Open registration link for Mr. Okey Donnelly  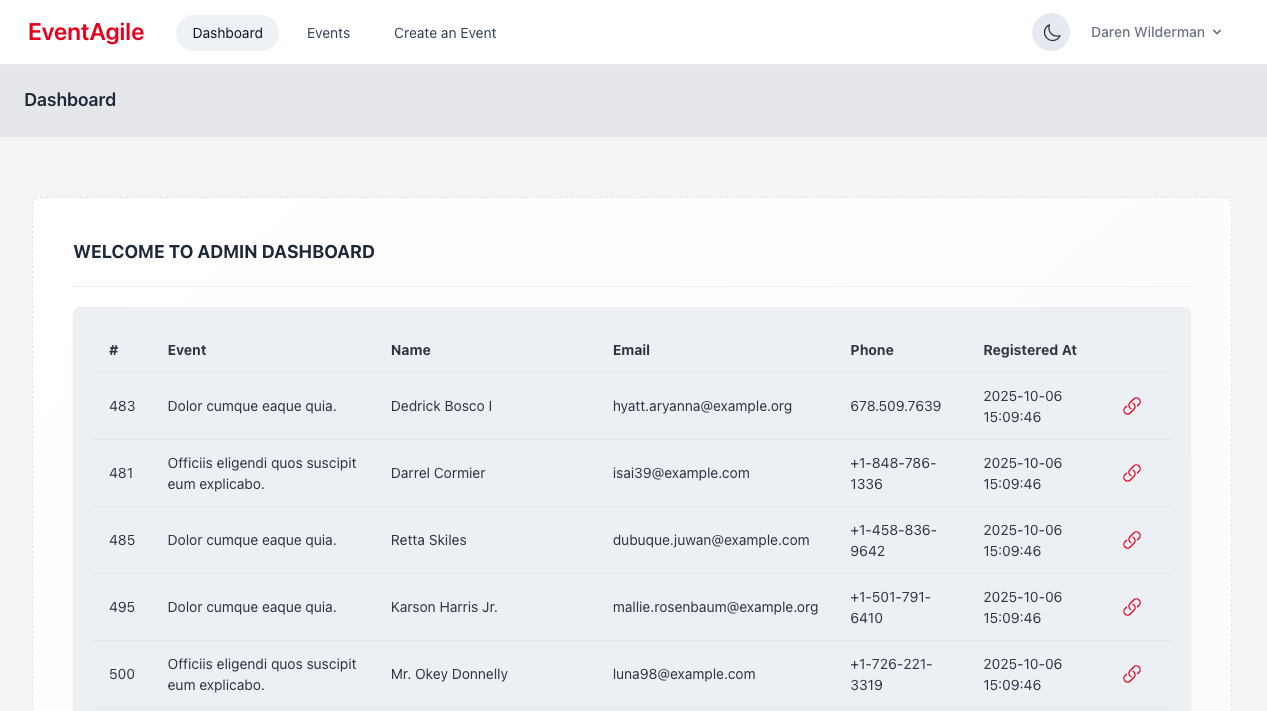point(1131,673)
